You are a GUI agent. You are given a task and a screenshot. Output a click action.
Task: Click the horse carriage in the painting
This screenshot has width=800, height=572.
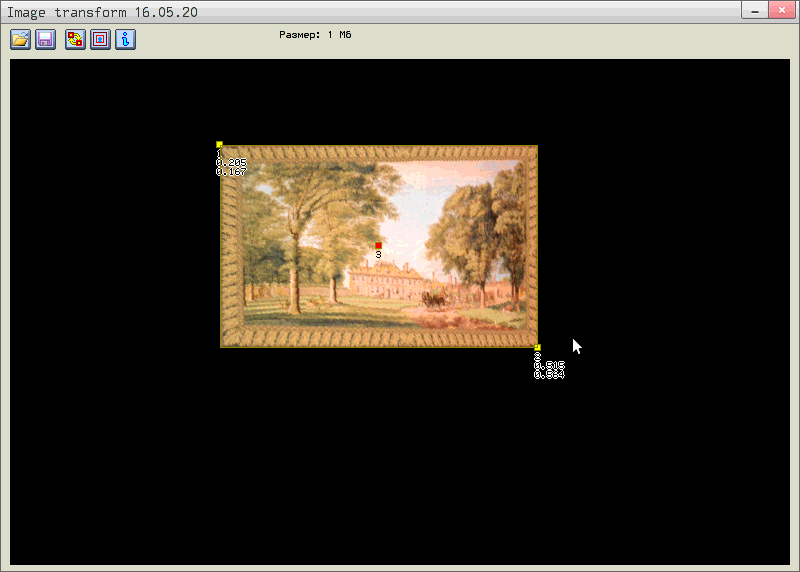[x=435, y=297]
